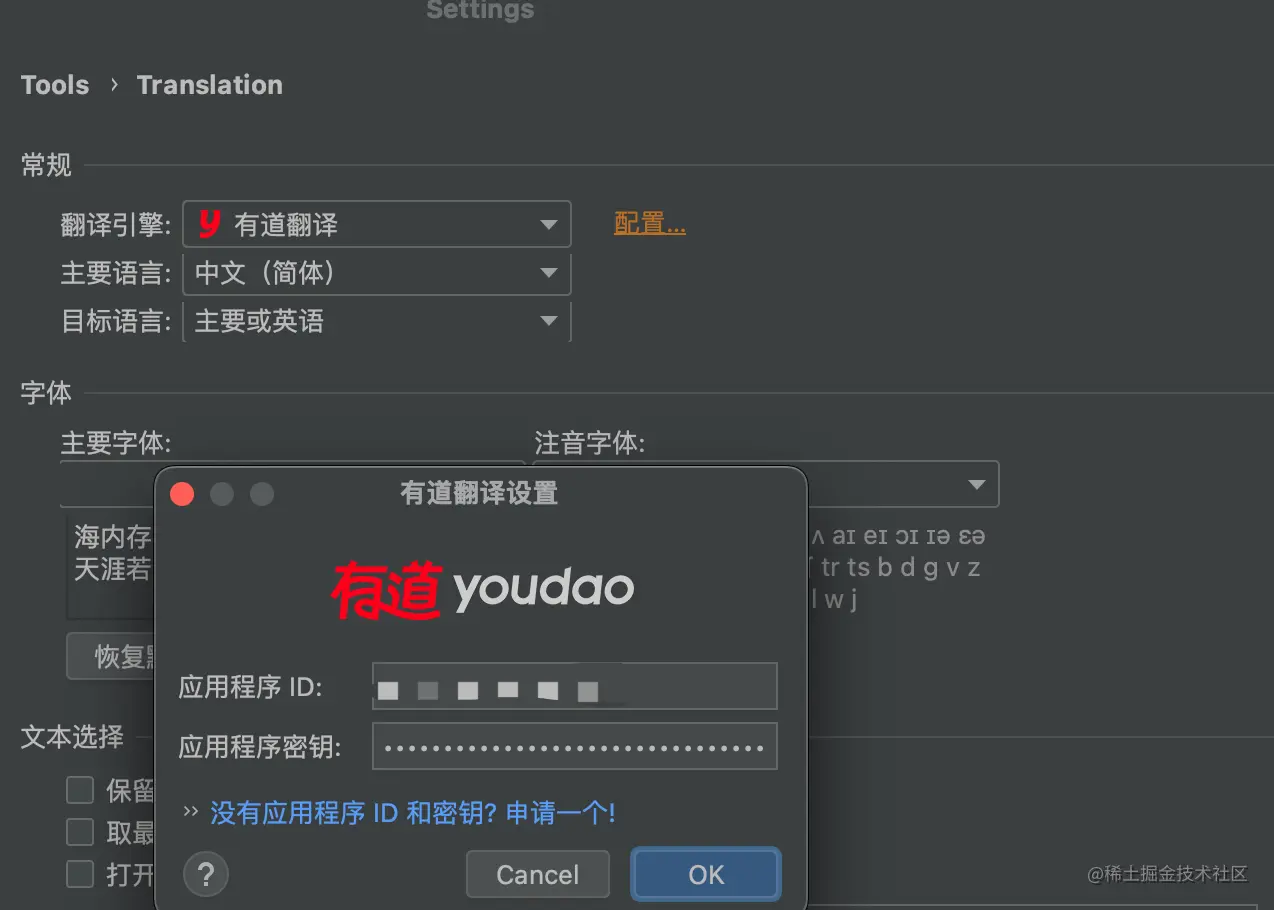The height and width of the screenshot is (910, 1274).
Task: Open the 主要语言 中文（简体） dropdown
Action: tap(376, 273)
